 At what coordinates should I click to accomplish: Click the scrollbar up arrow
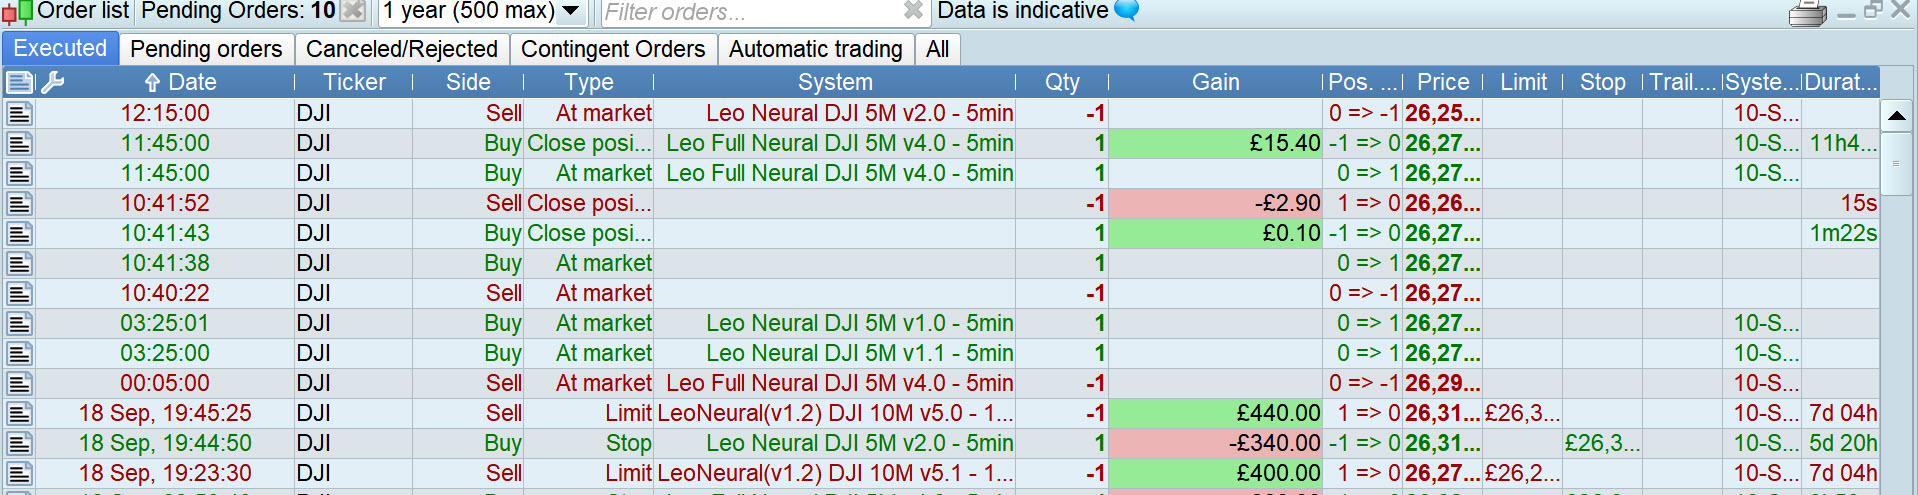pos(1896,115)
